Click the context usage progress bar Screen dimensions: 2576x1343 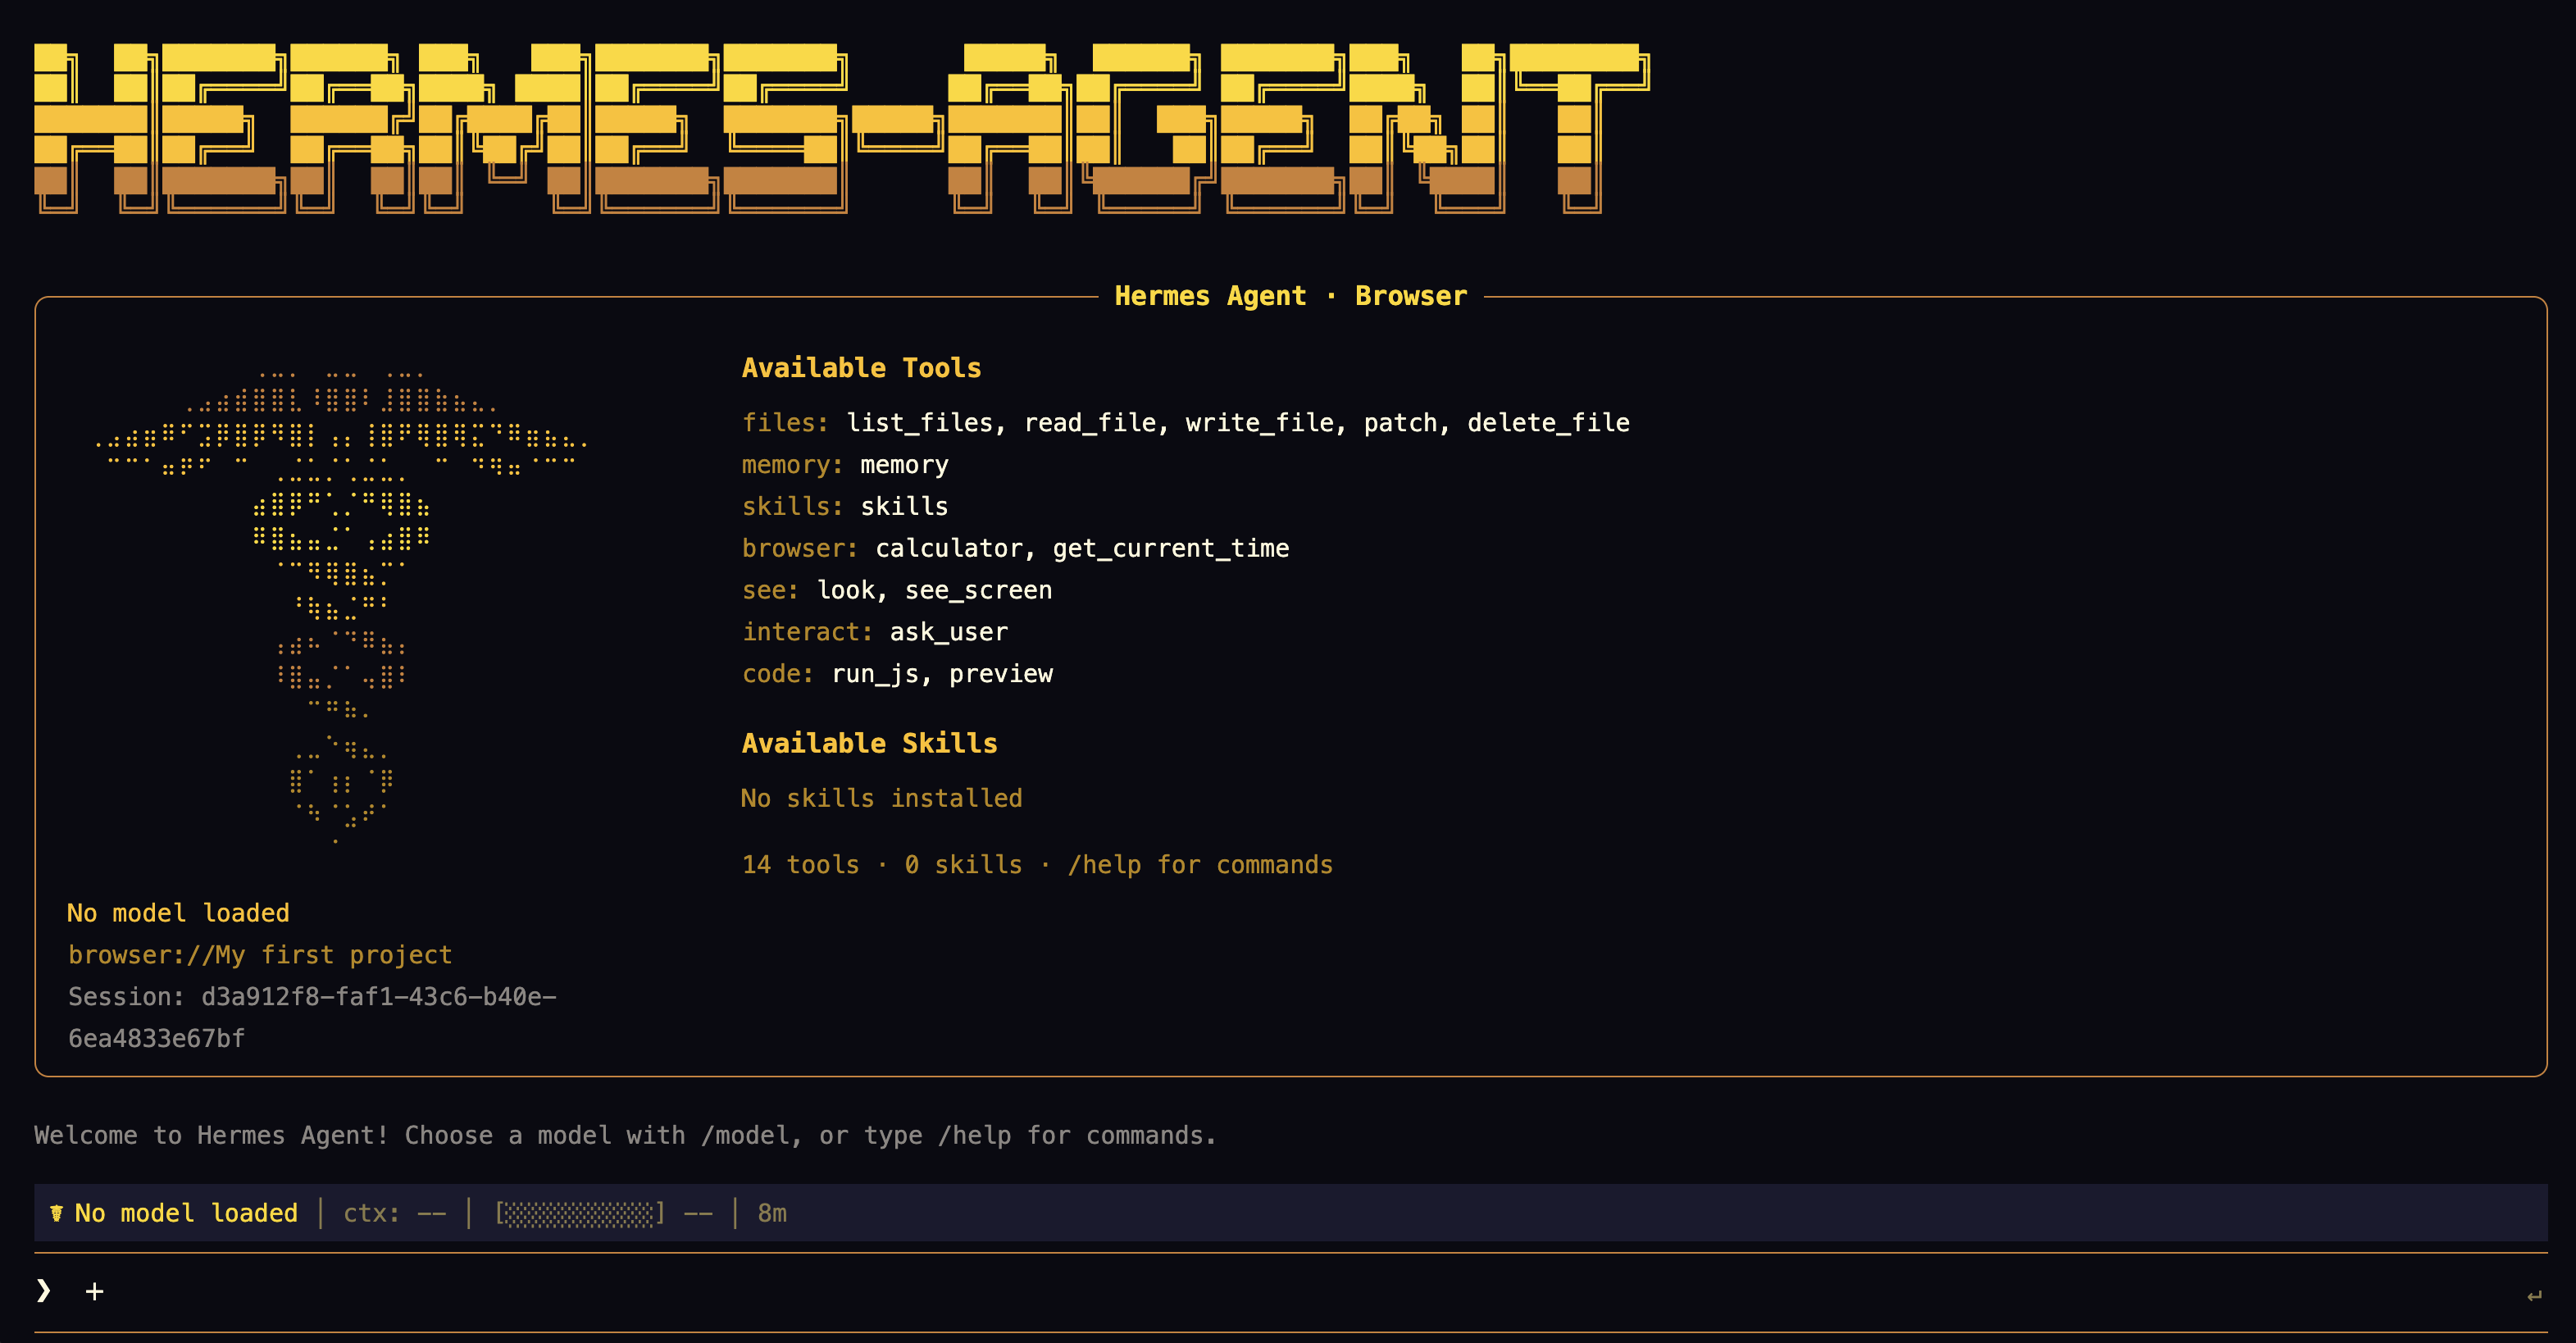(x=579, y=1213)
